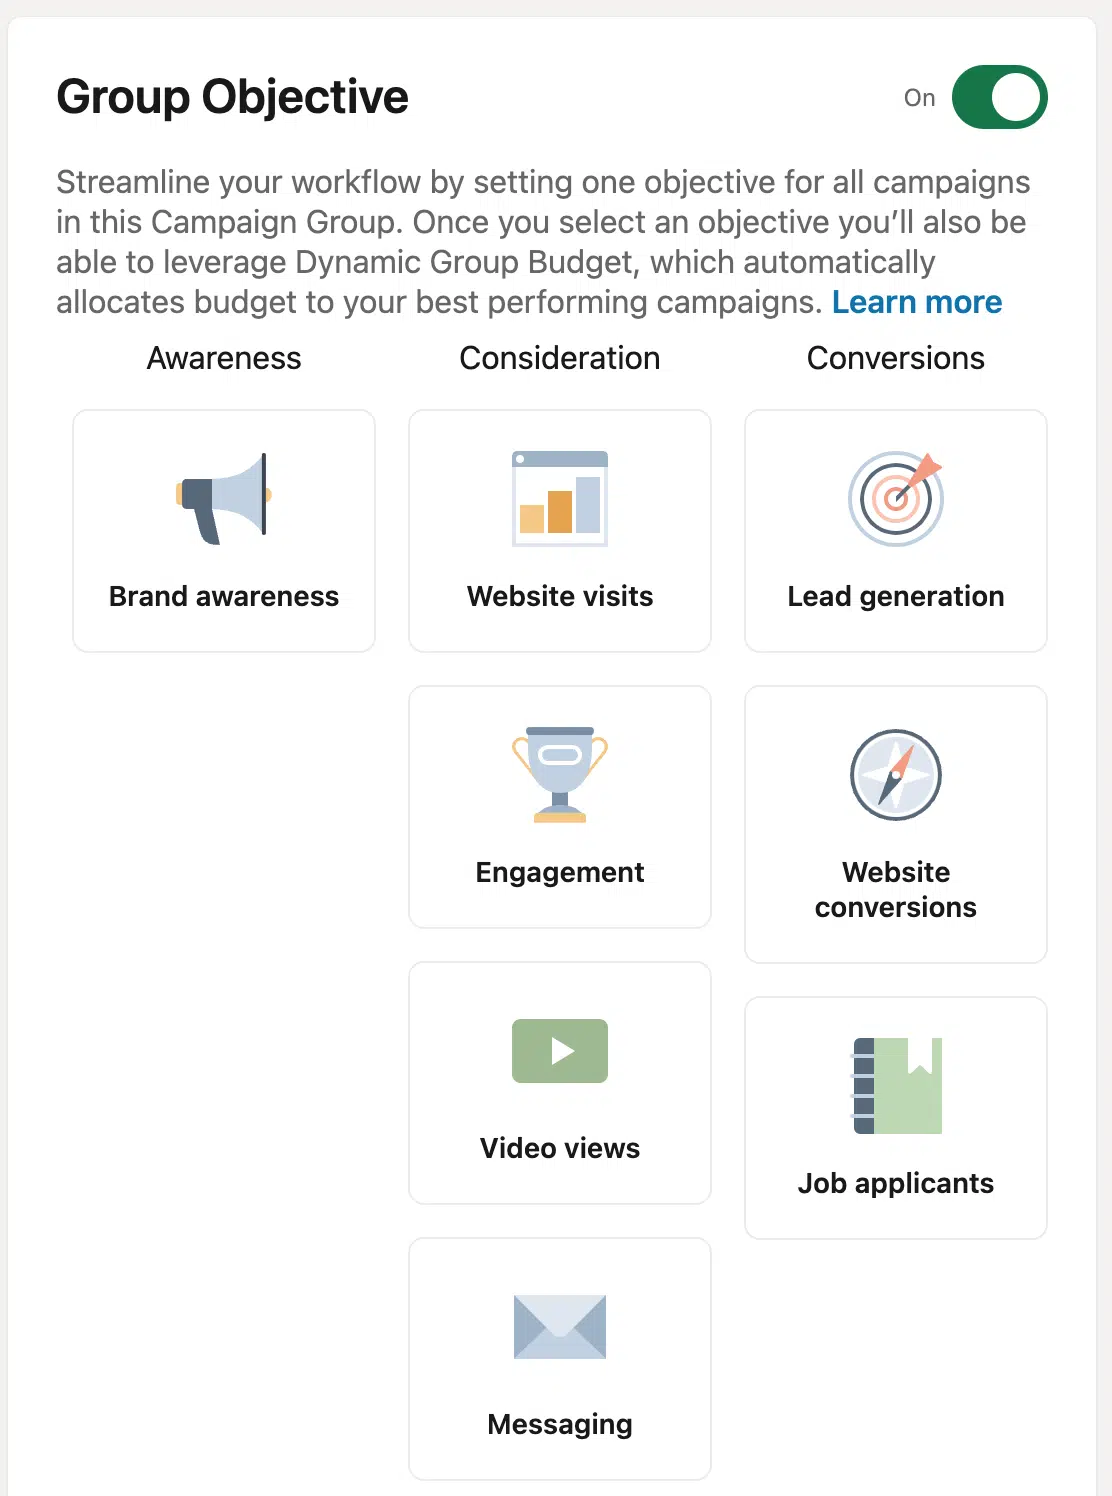This screenshot has height=1496, width=1112.
Task: Click the Awareness column header
Action: (223, 357)
